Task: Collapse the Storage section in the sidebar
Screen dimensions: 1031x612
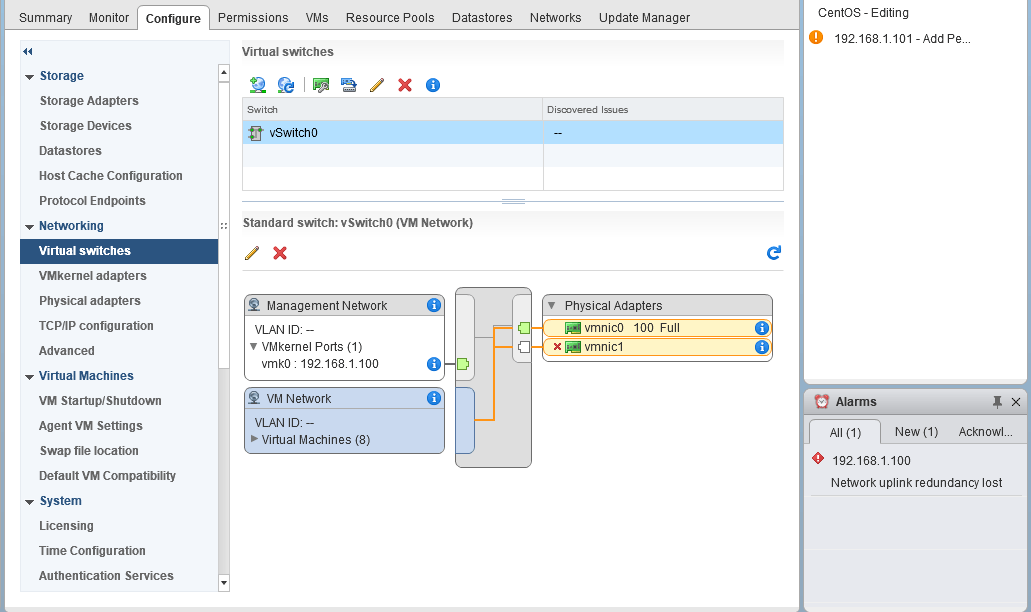Action: pos(30,75)
